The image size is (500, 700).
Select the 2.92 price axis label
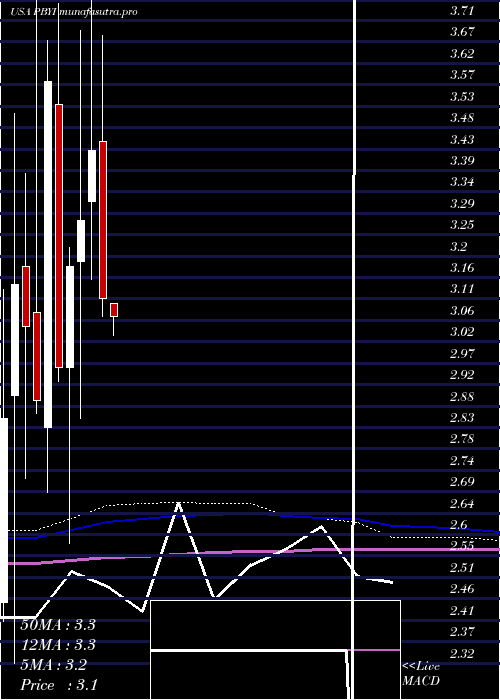click(462, 374)
